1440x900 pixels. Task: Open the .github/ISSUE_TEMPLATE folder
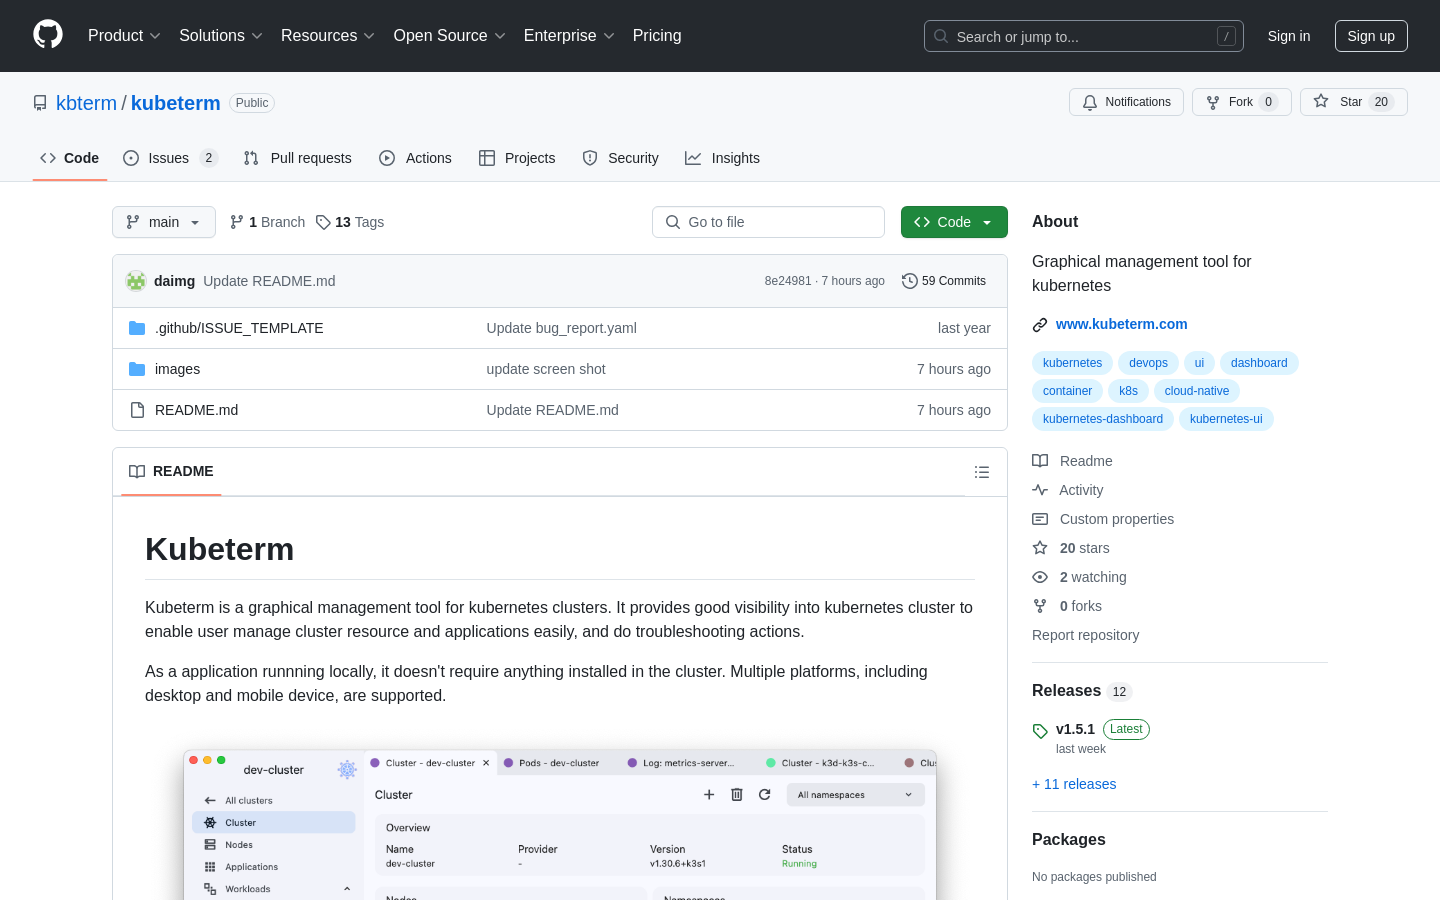[x=239, y=328]
